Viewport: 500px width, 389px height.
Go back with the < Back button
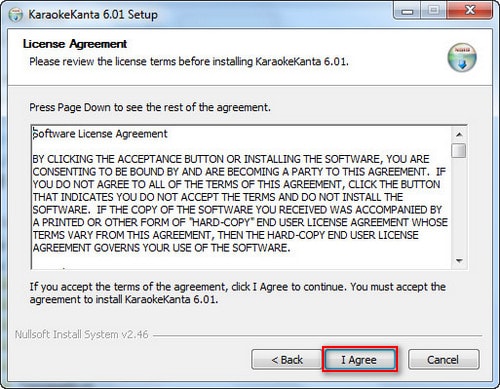[x=287, y=360]
